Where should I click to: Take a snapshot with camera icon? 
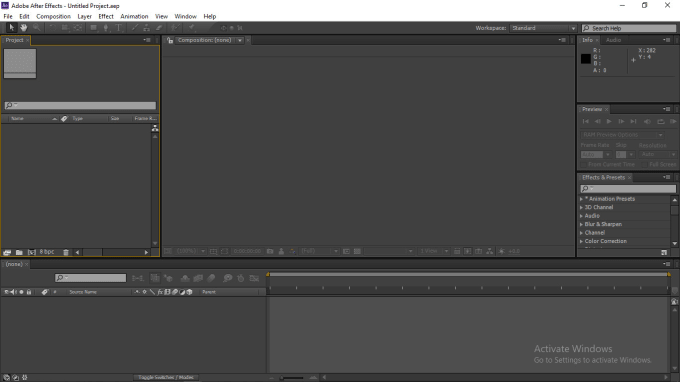(x=270, y=251)
